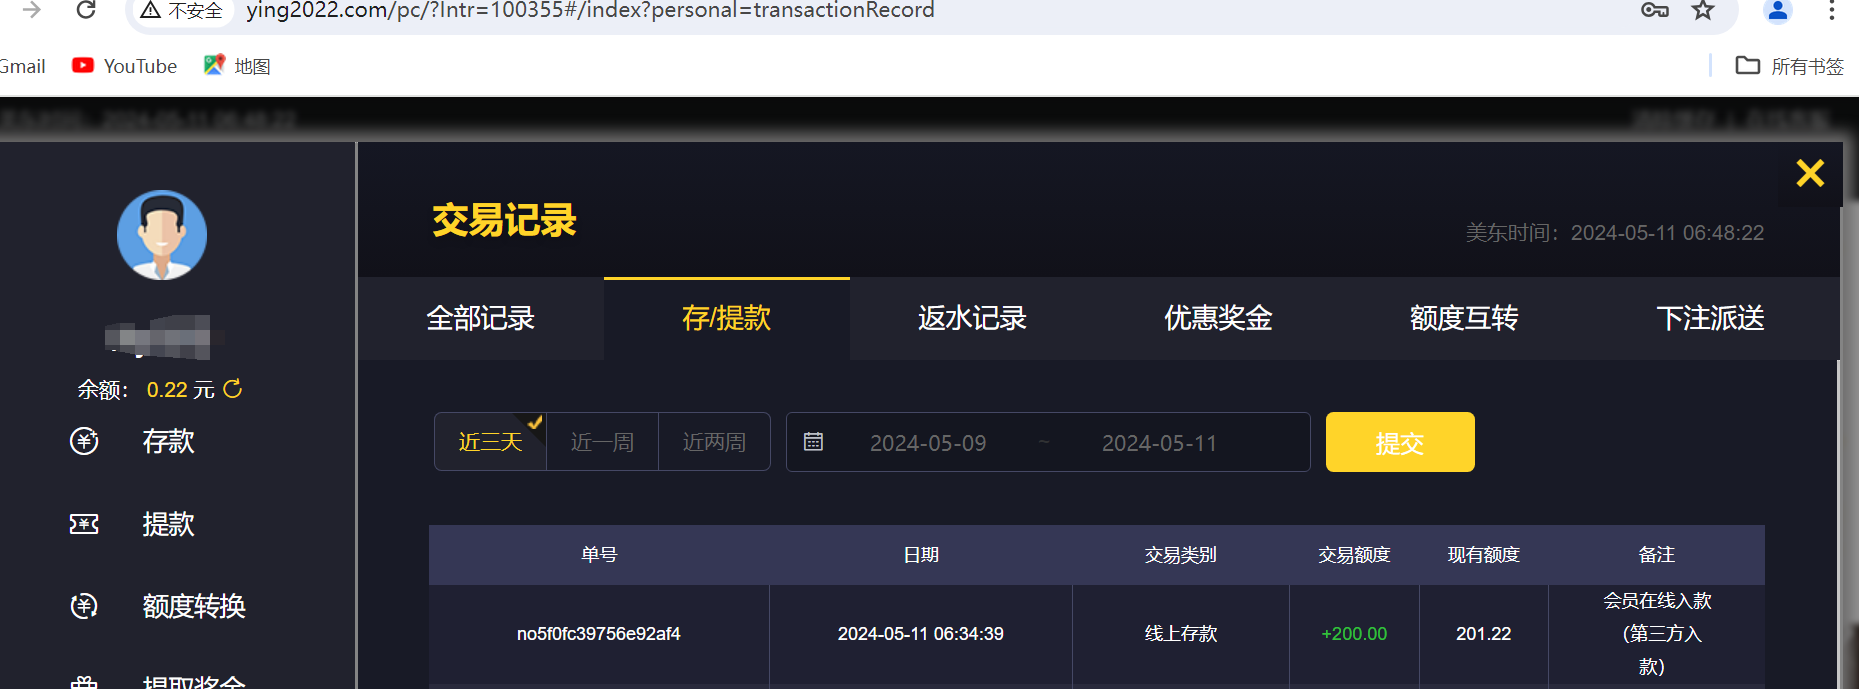Reload the page with the refresh icon
Viewport: 1859px width, 689px height.
pyautogui.click(x=86, y=10)
